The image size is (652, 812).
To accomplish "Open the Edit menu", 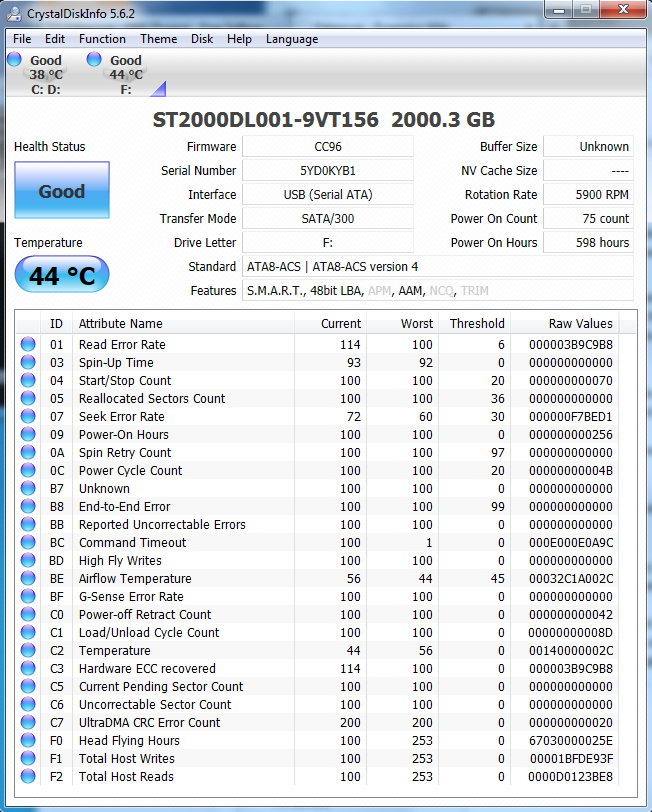I will 55,39.
